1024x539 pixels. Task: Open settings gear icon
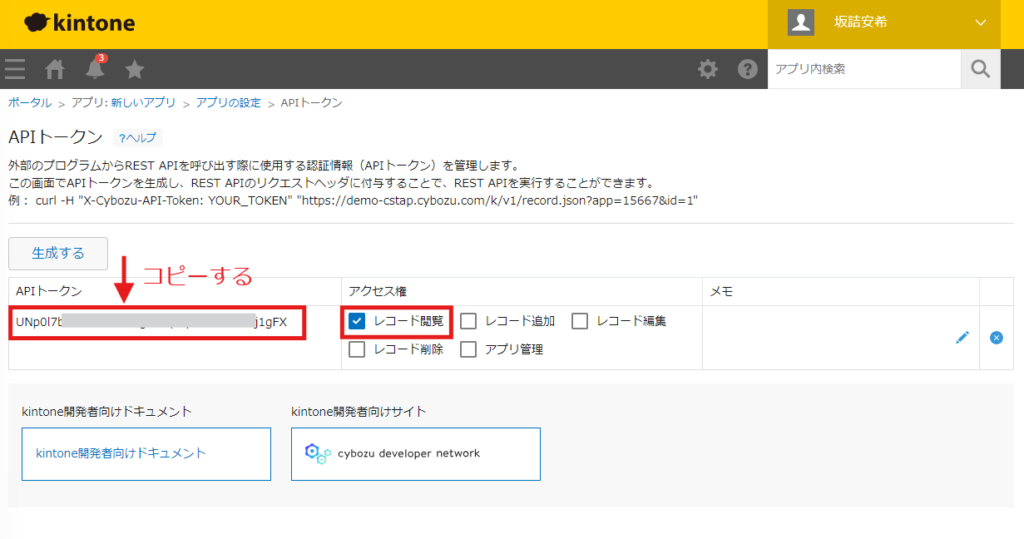click(707, 69)
